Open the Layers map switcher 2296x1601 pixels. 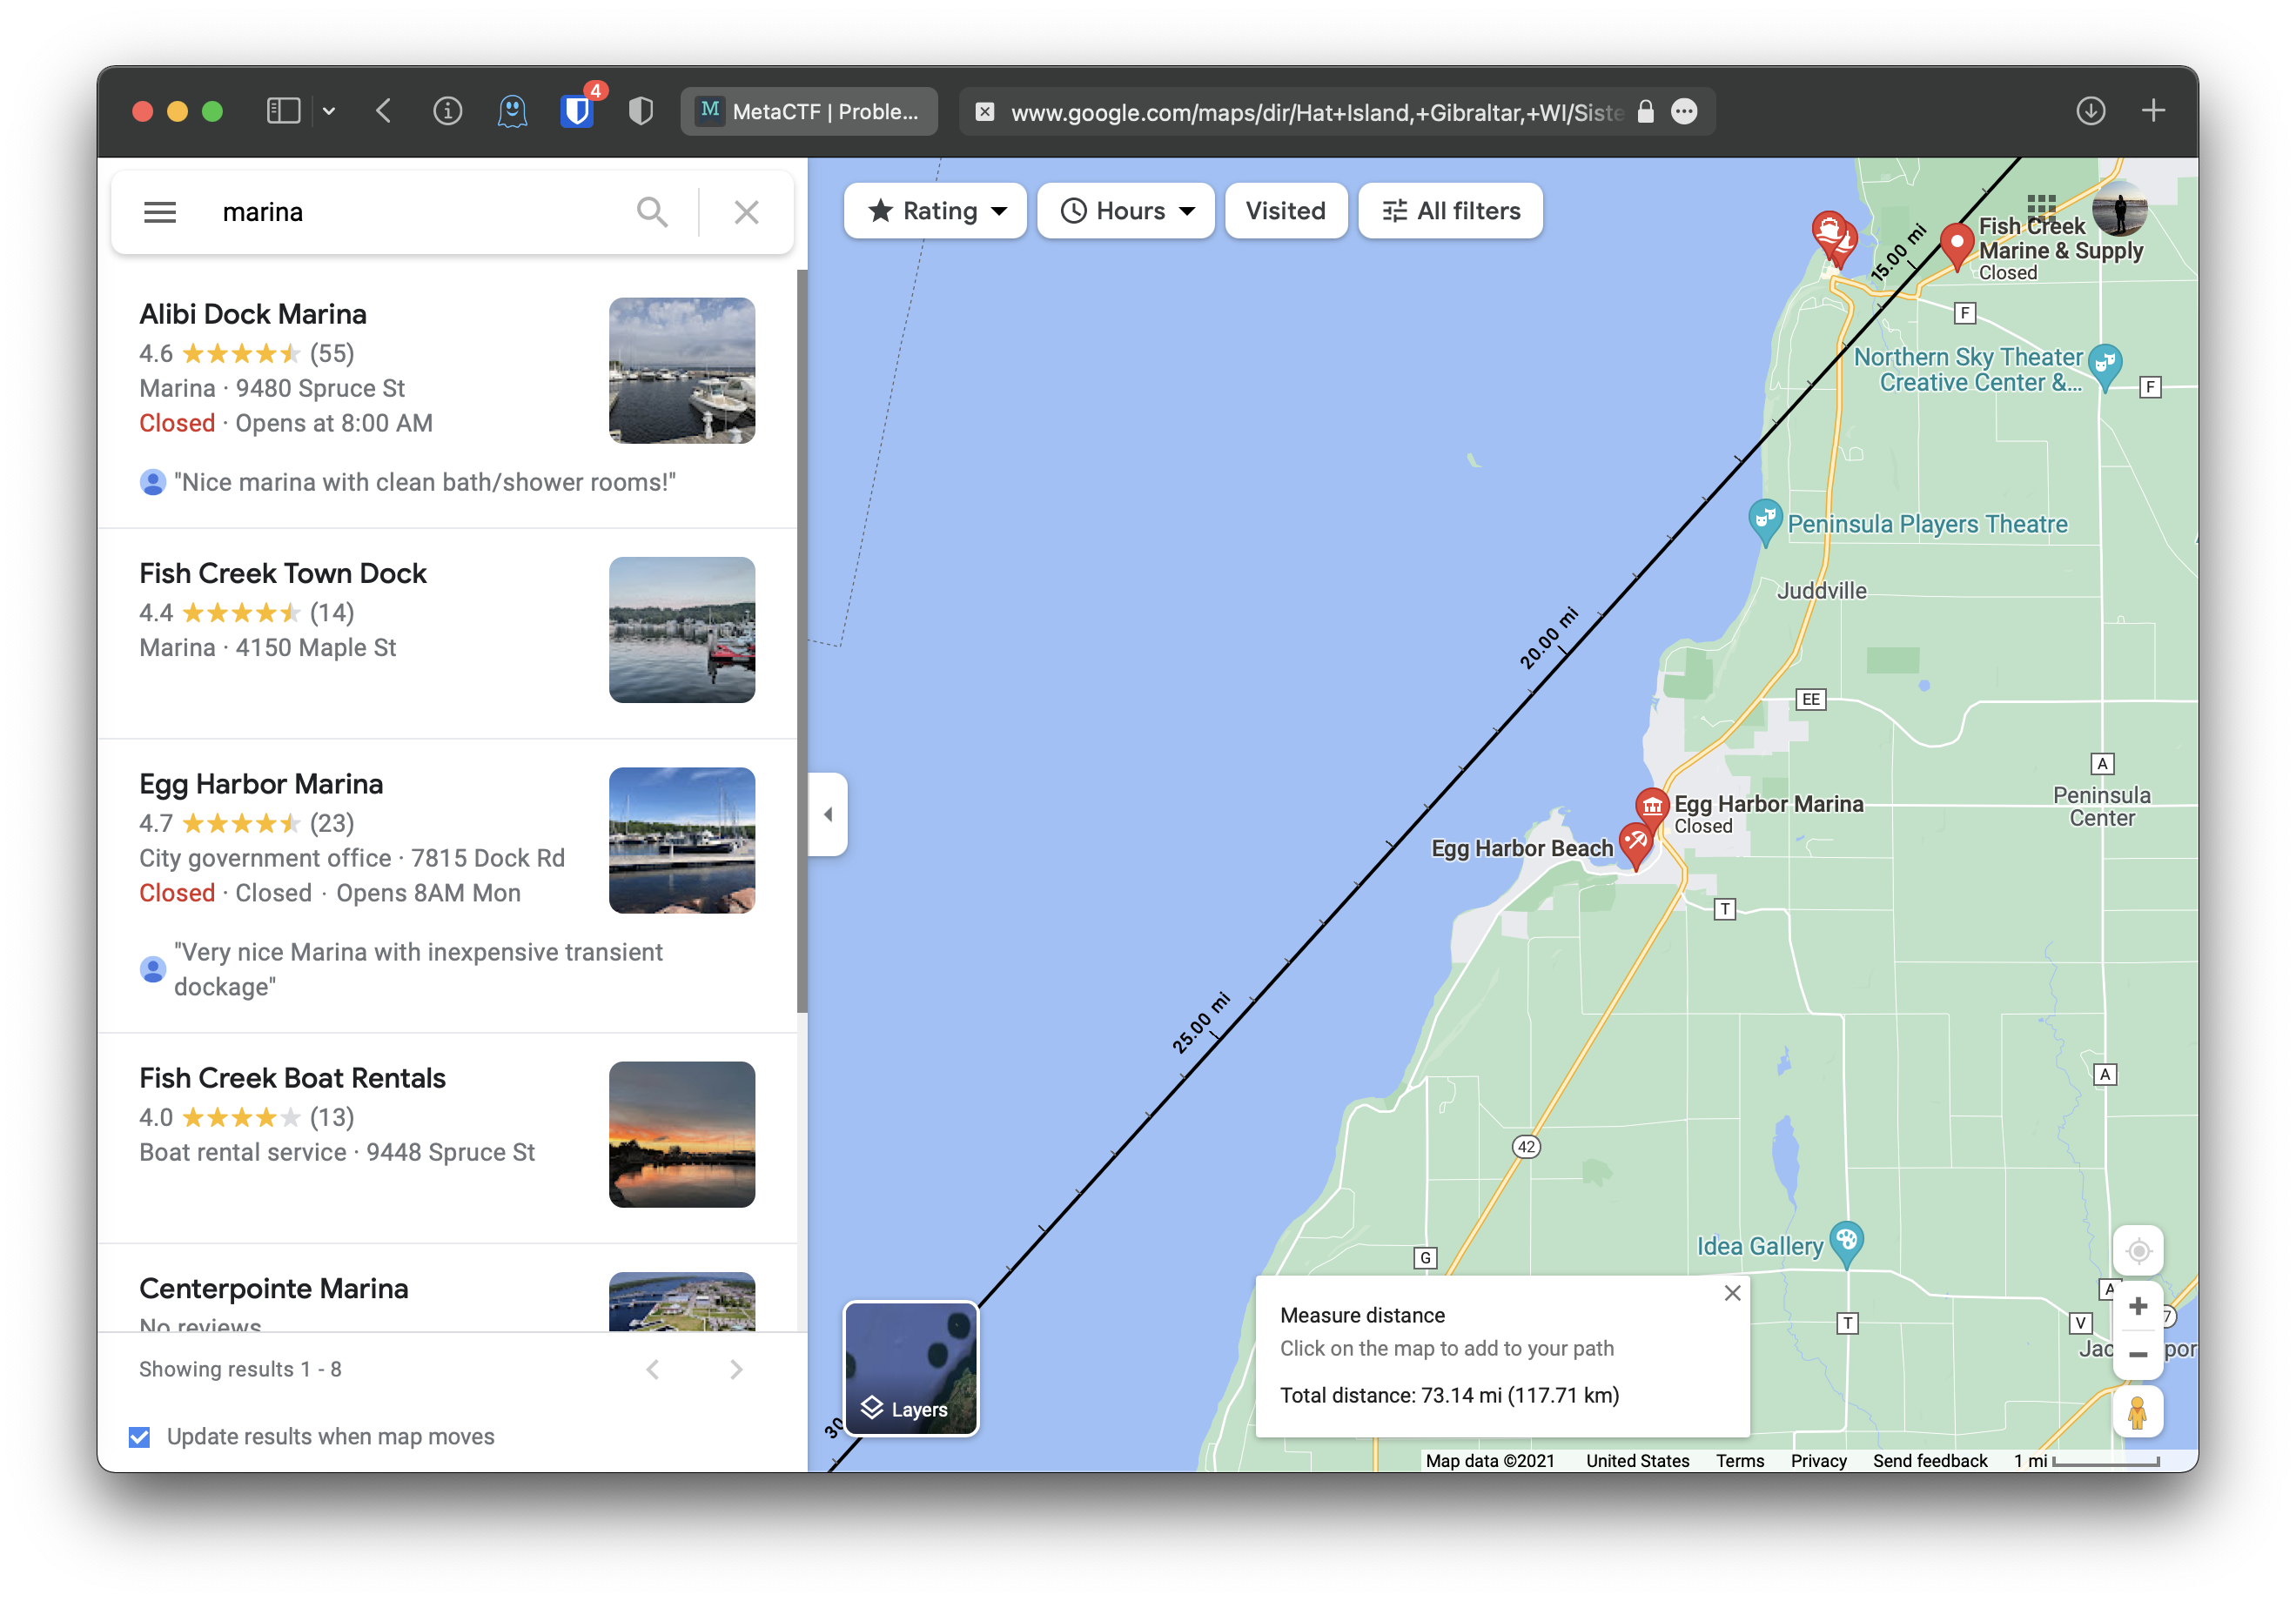(x=911, y=1368)
